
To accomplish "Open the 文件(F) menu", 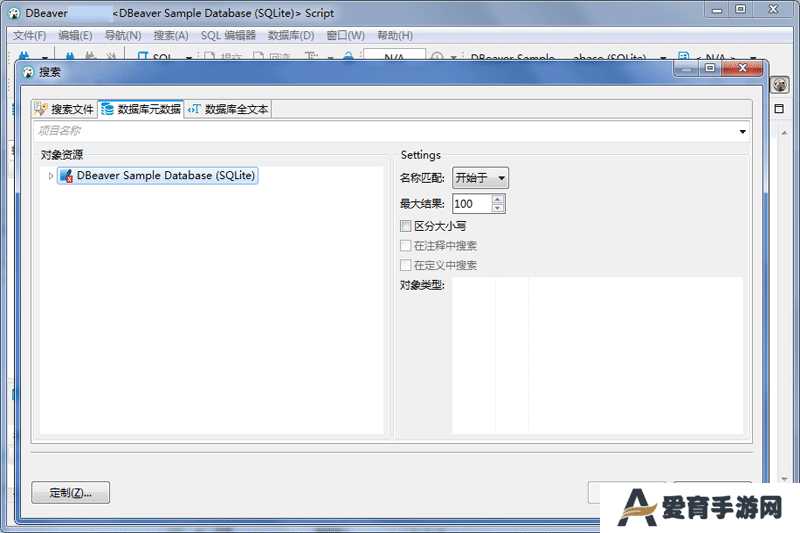I will [30, 35].
